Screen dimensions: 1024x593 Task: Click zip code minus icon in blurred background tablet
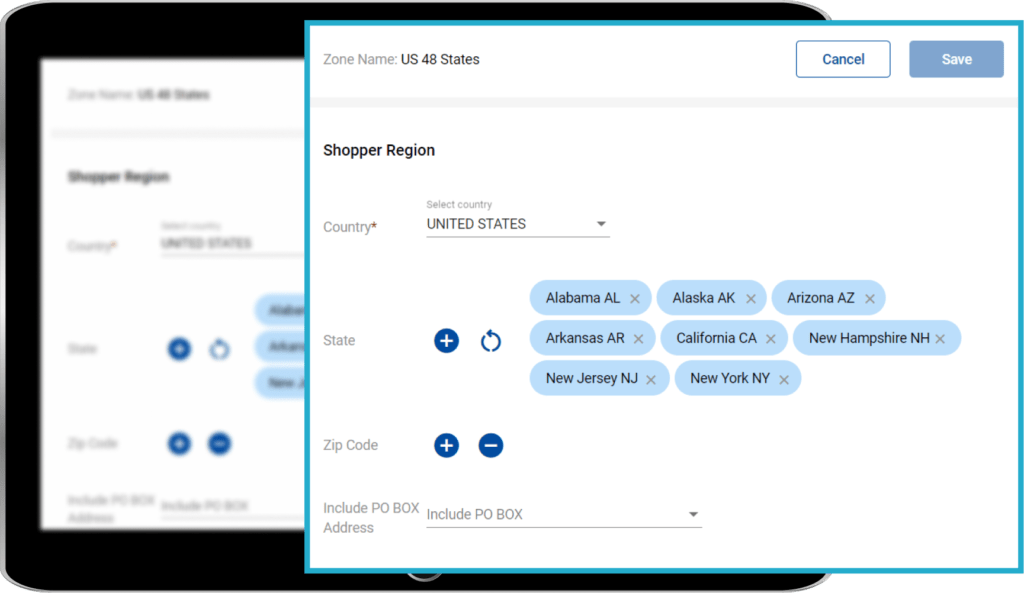(219, 444)
